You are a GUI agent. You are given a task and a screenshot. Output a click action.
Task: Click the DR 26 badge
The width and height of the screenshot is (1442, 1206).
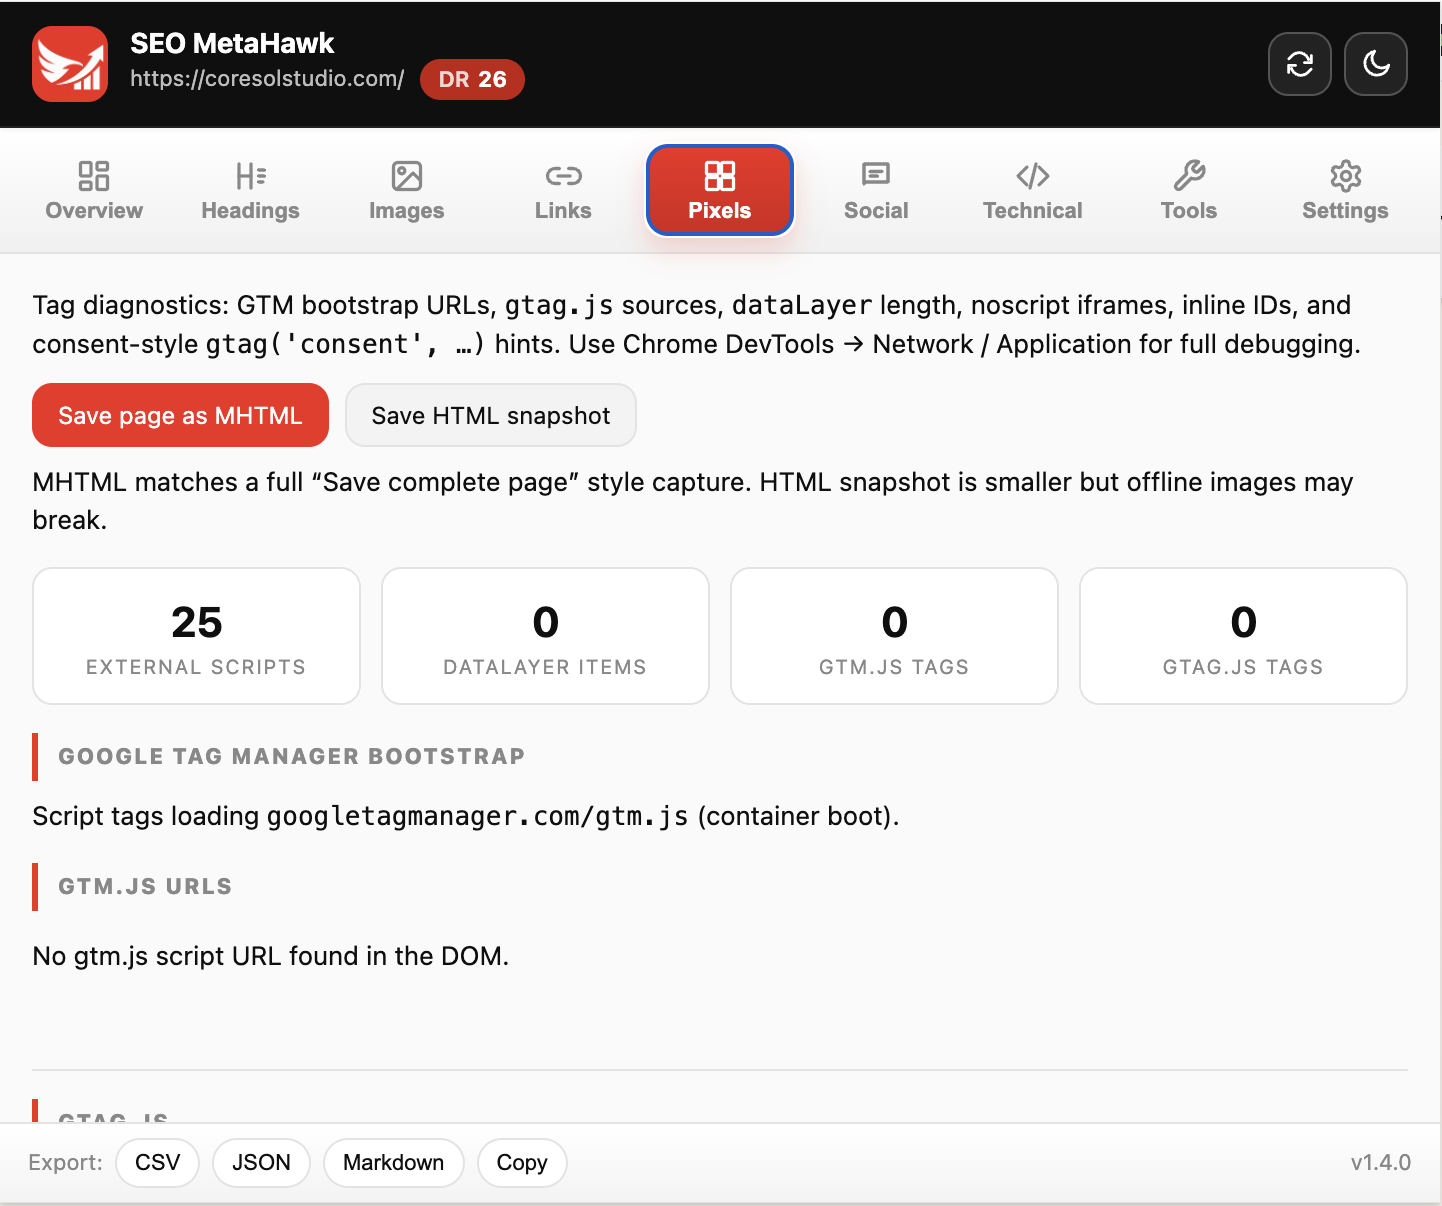pyautogui.click(x=472, y=79)
